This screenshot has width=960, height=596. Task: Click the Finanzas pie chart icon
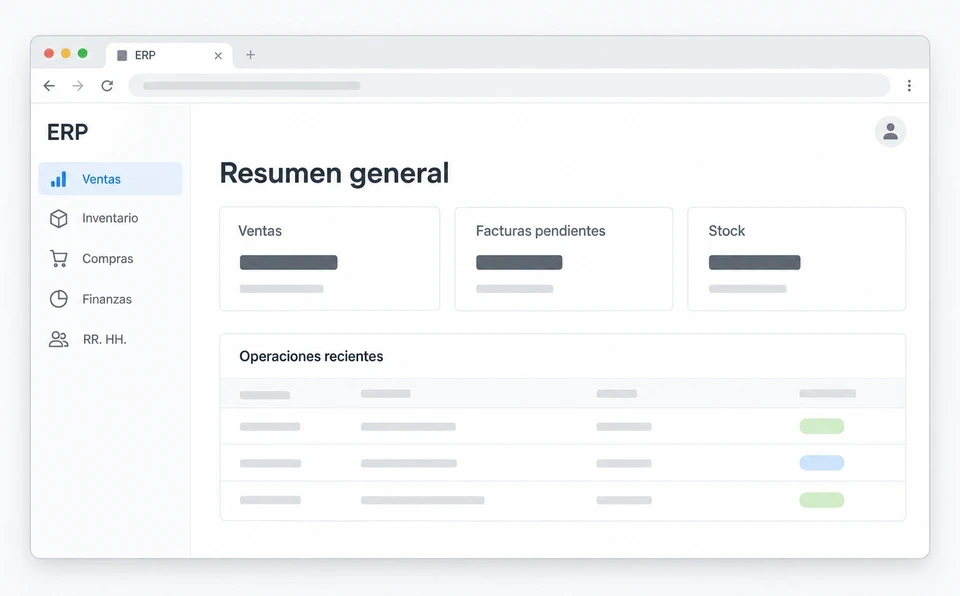coord(59,299)
